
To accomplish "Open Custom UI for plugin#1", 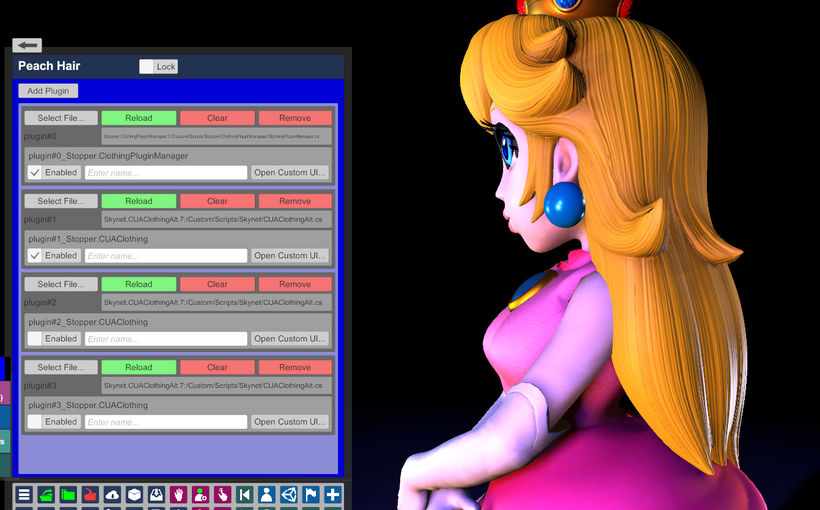I will click(x=290, y=256).
